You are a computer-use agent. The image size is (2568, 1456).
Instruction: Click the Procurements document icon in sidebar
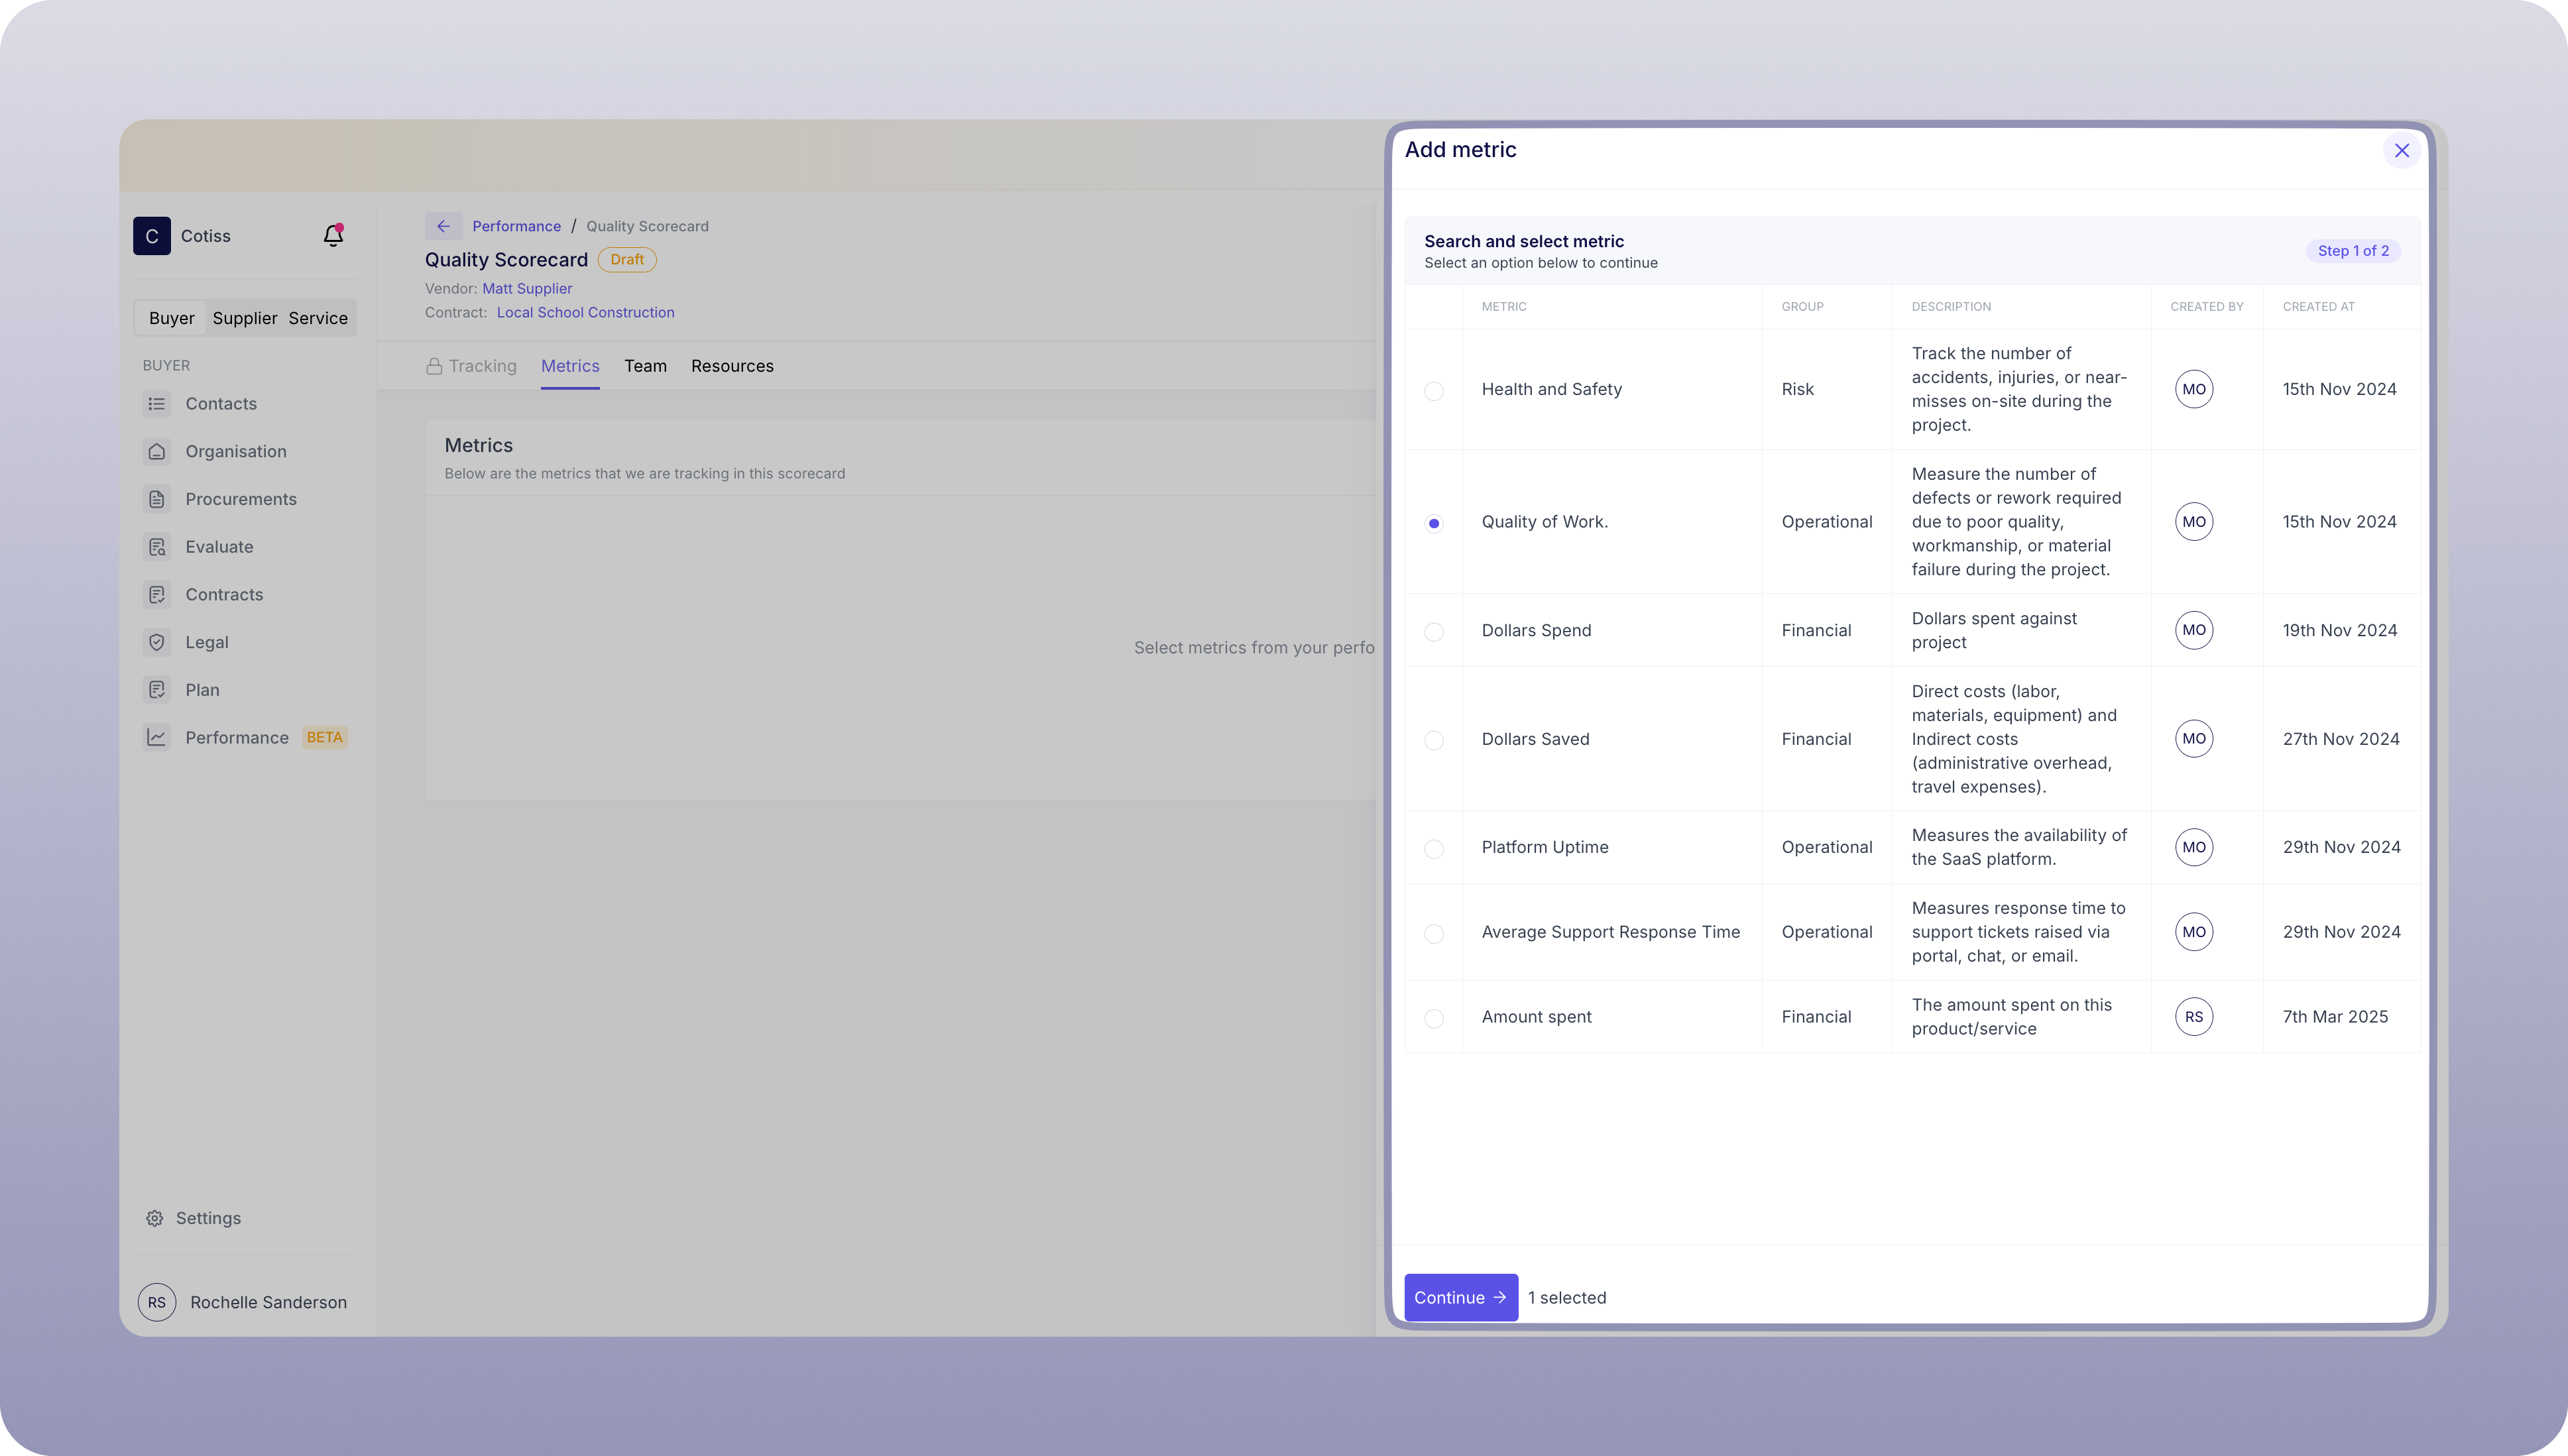157,499
